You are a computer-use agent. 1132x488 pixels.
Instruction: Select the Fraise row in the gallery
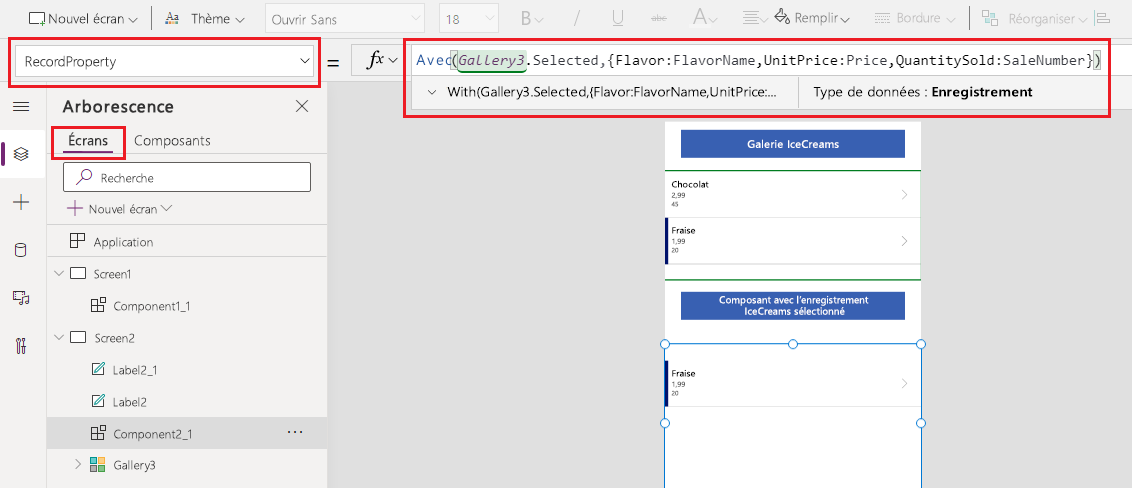pos(793,241)
